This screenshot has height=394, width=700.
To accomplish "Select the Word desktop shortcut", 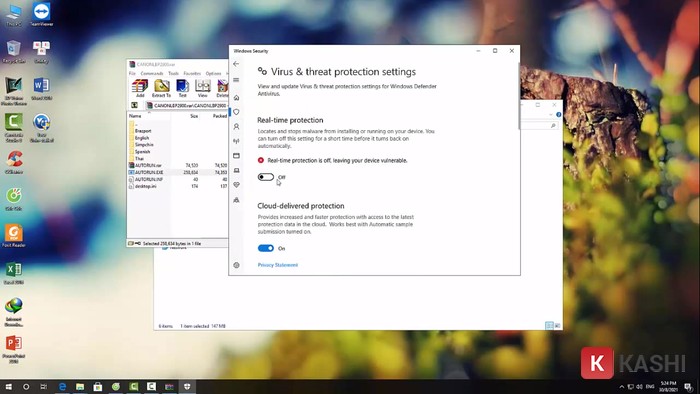I will [41, 88].
